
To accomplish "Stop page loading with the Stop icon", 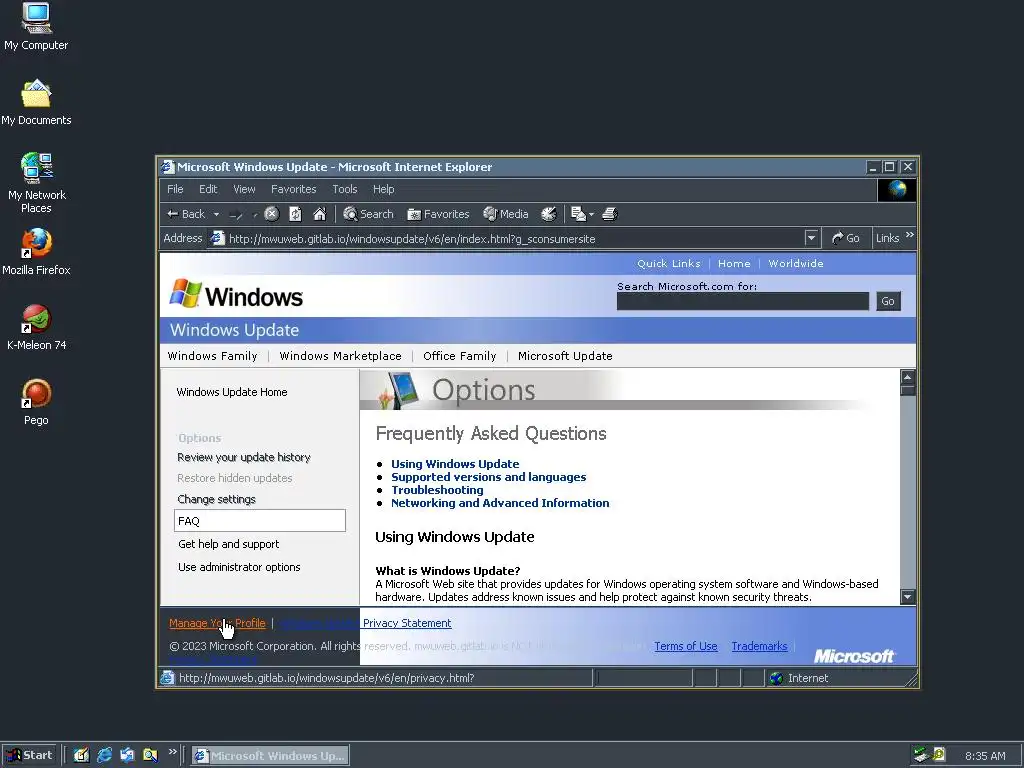I will click(272, 214).
